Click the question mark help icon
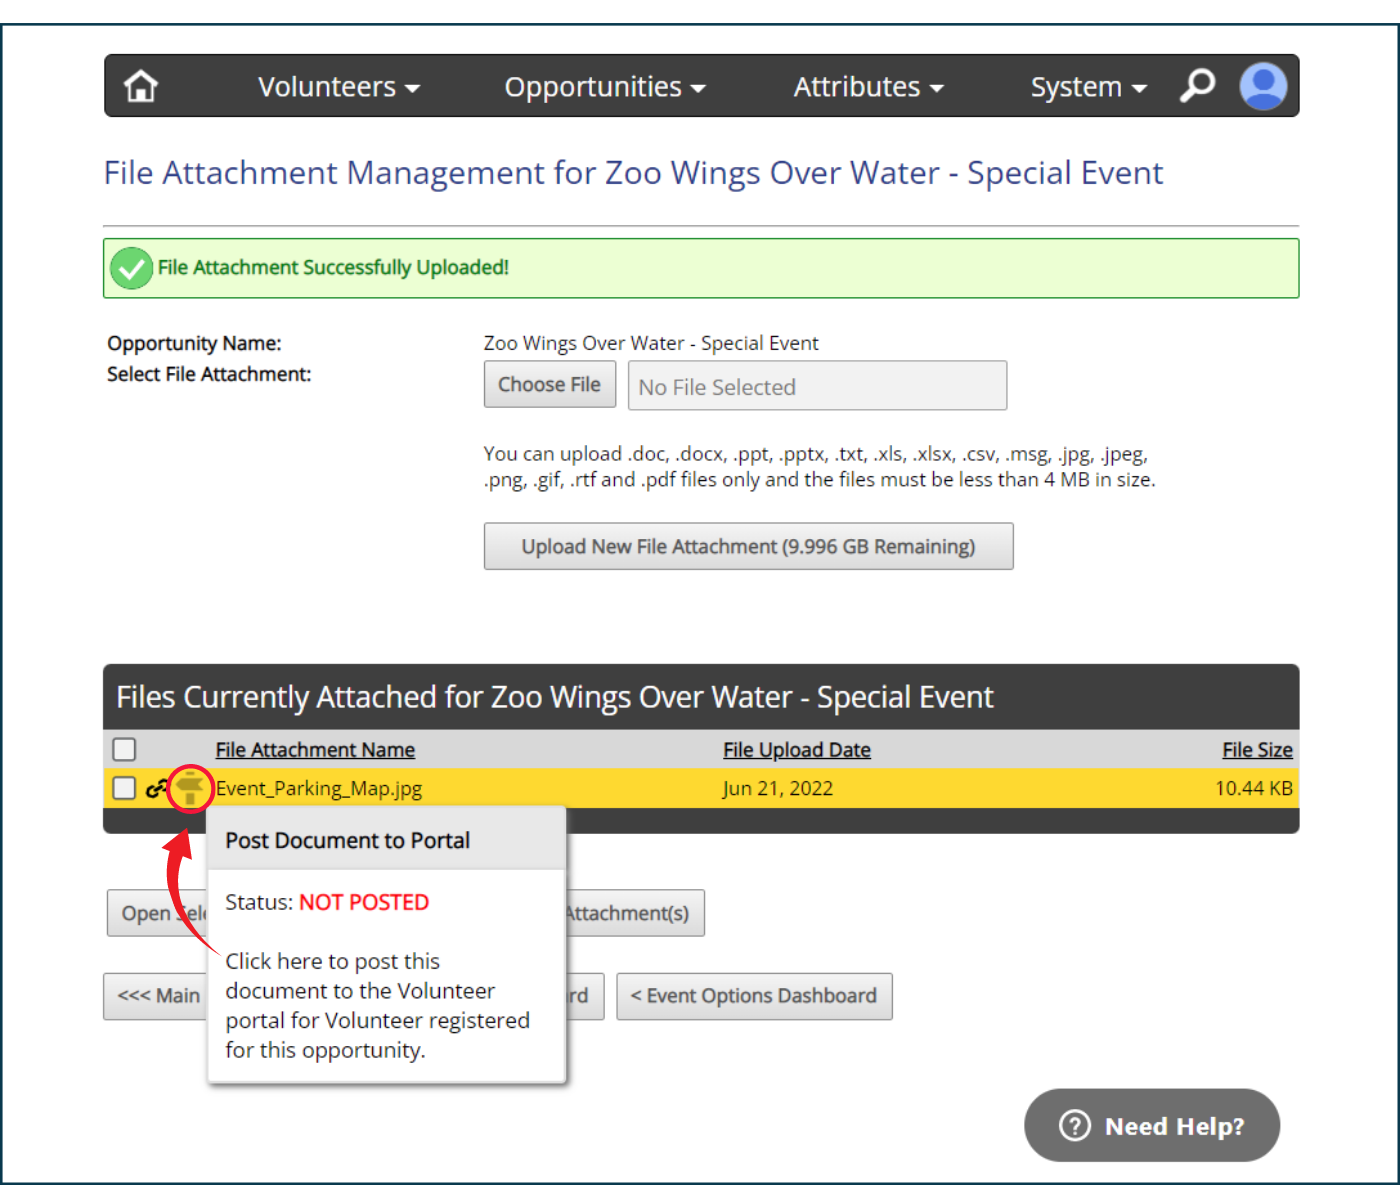Viewport: 1400px width, 1185px height. pos(1074,1125)
